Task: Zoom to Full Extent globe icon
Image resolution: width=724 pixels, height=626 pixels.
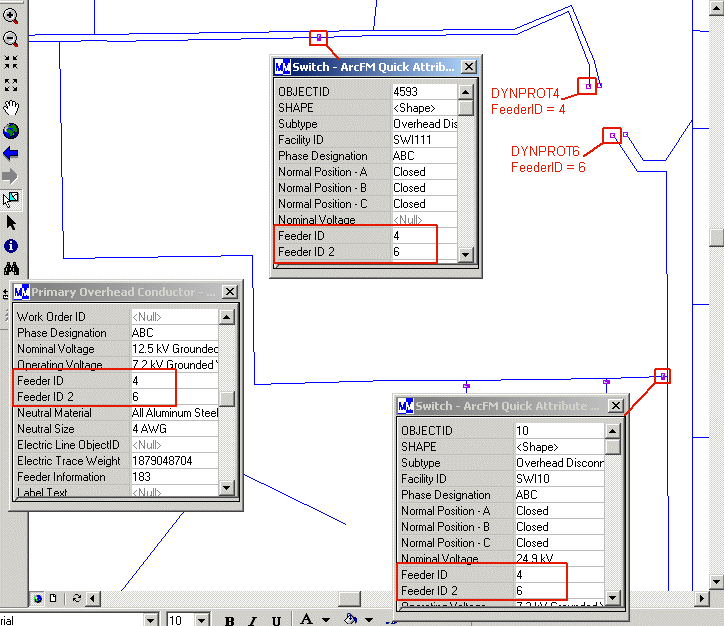Action: coord(11,131)
